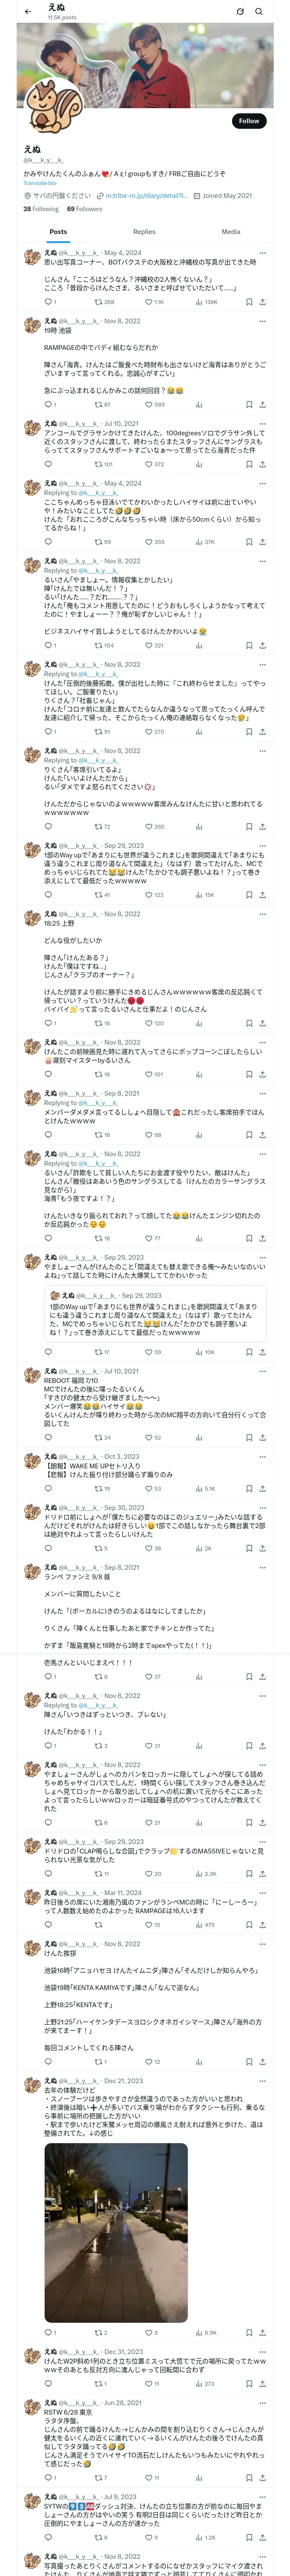
Task: Open search with the magnifier icon
Action: [259, 12]
